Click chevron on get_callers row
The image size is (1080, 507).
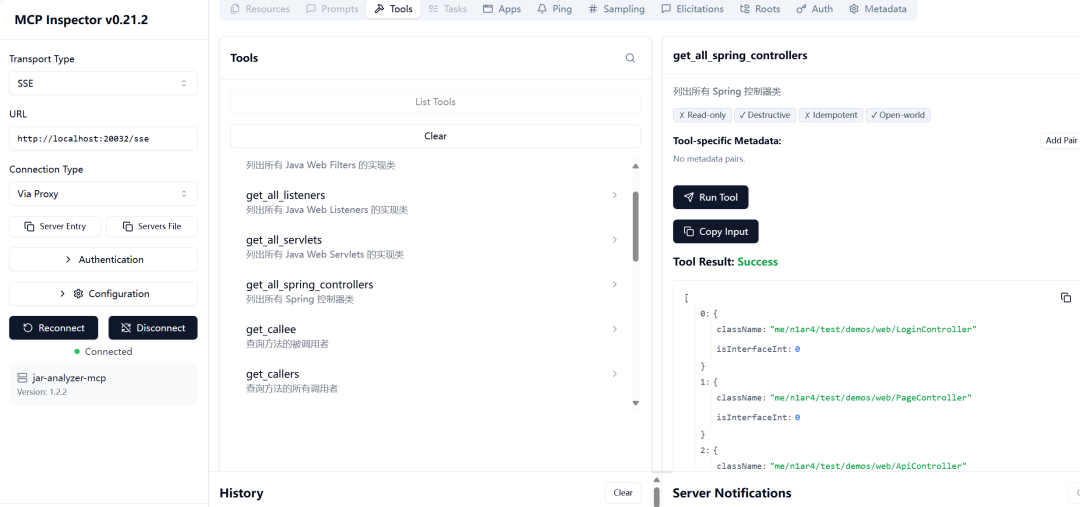coord(614,374)
